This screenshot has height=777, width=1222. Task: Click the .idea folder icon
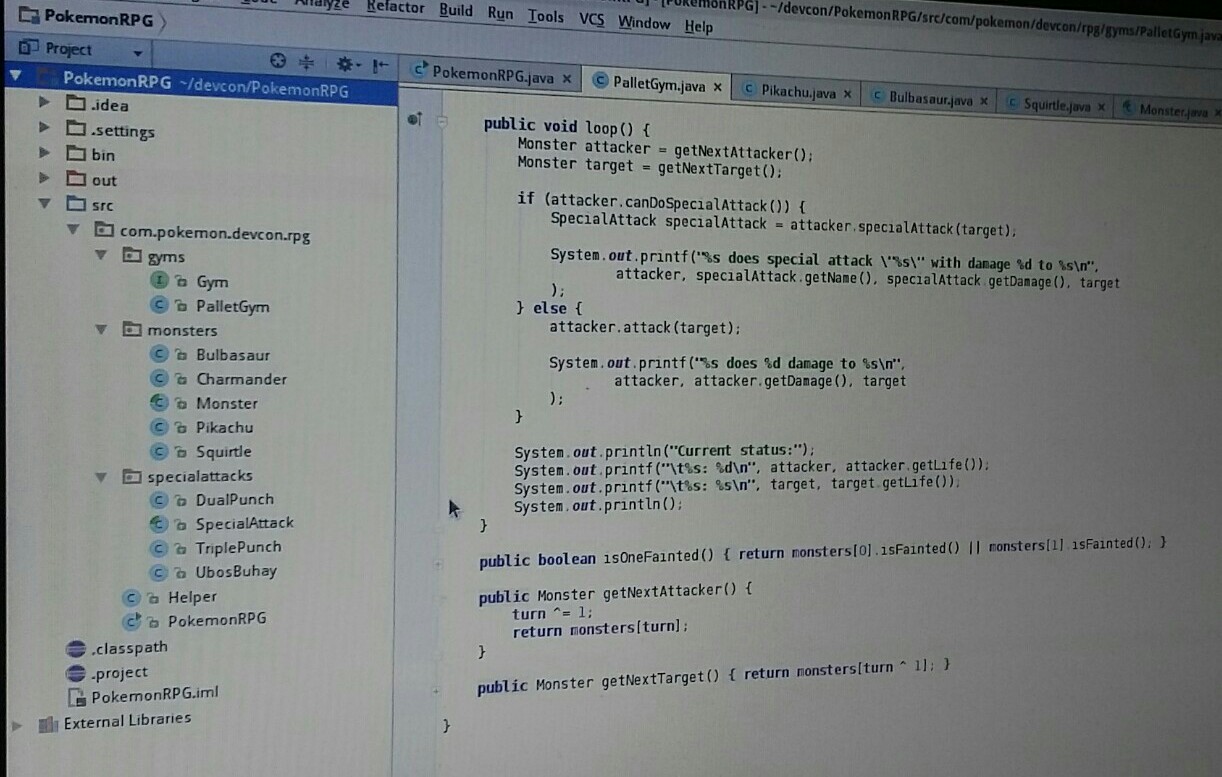click(x=75, y=102)
